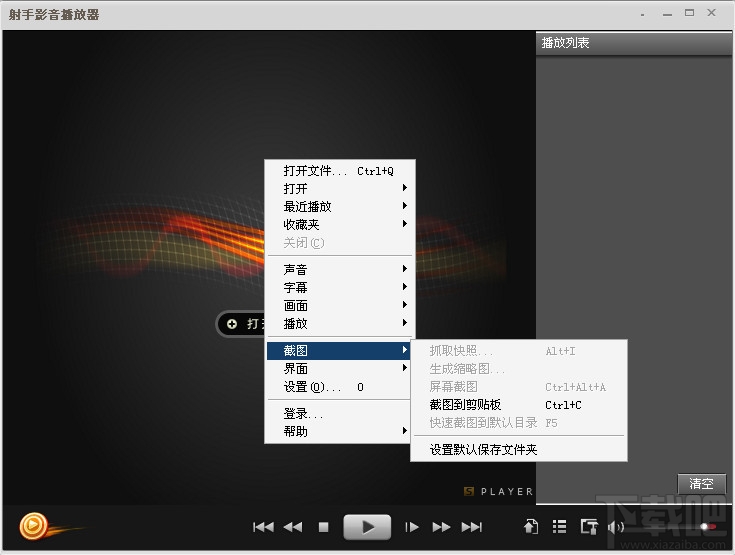Skip to previous track
This screenshot has width=735, height=555.
point(263,527)
